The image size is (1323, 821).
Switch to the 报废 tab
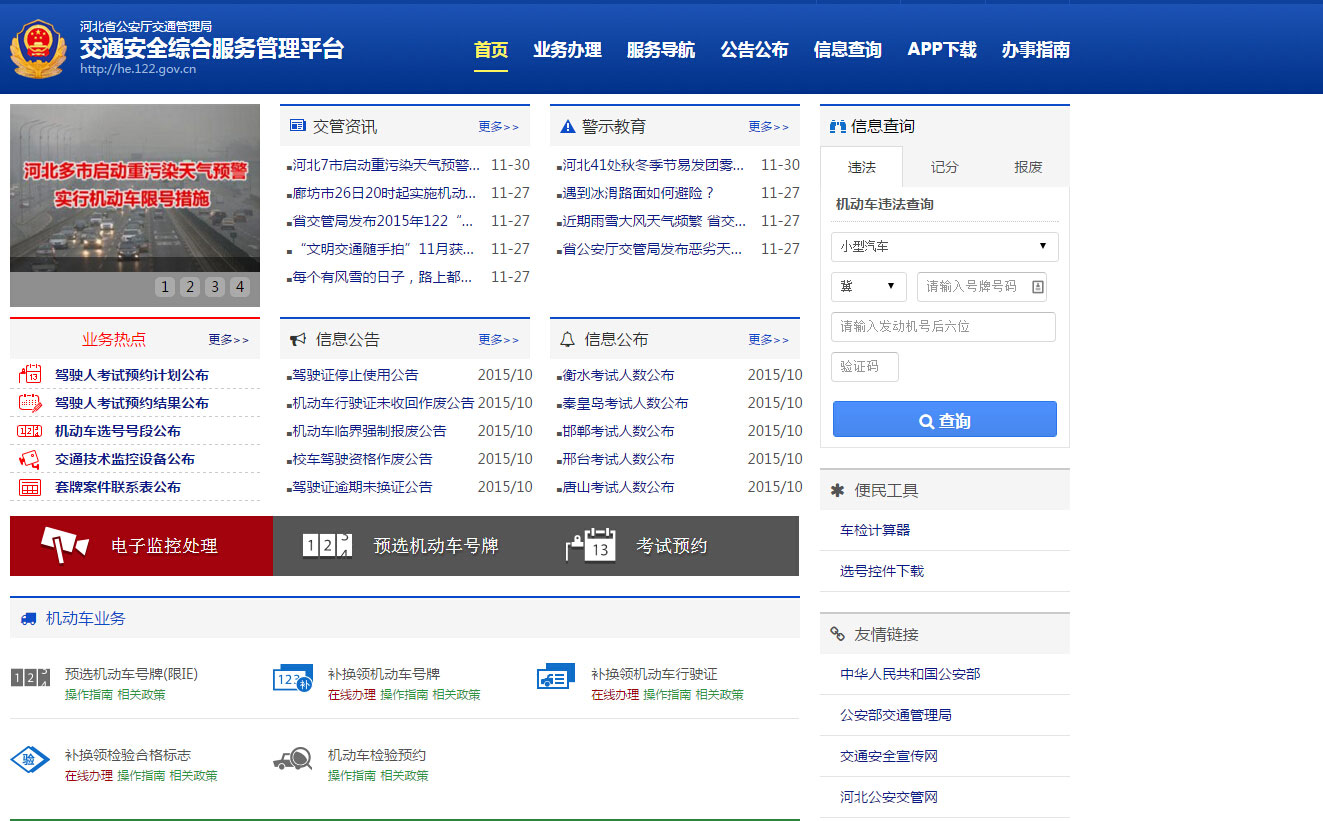click(1028, 167)
